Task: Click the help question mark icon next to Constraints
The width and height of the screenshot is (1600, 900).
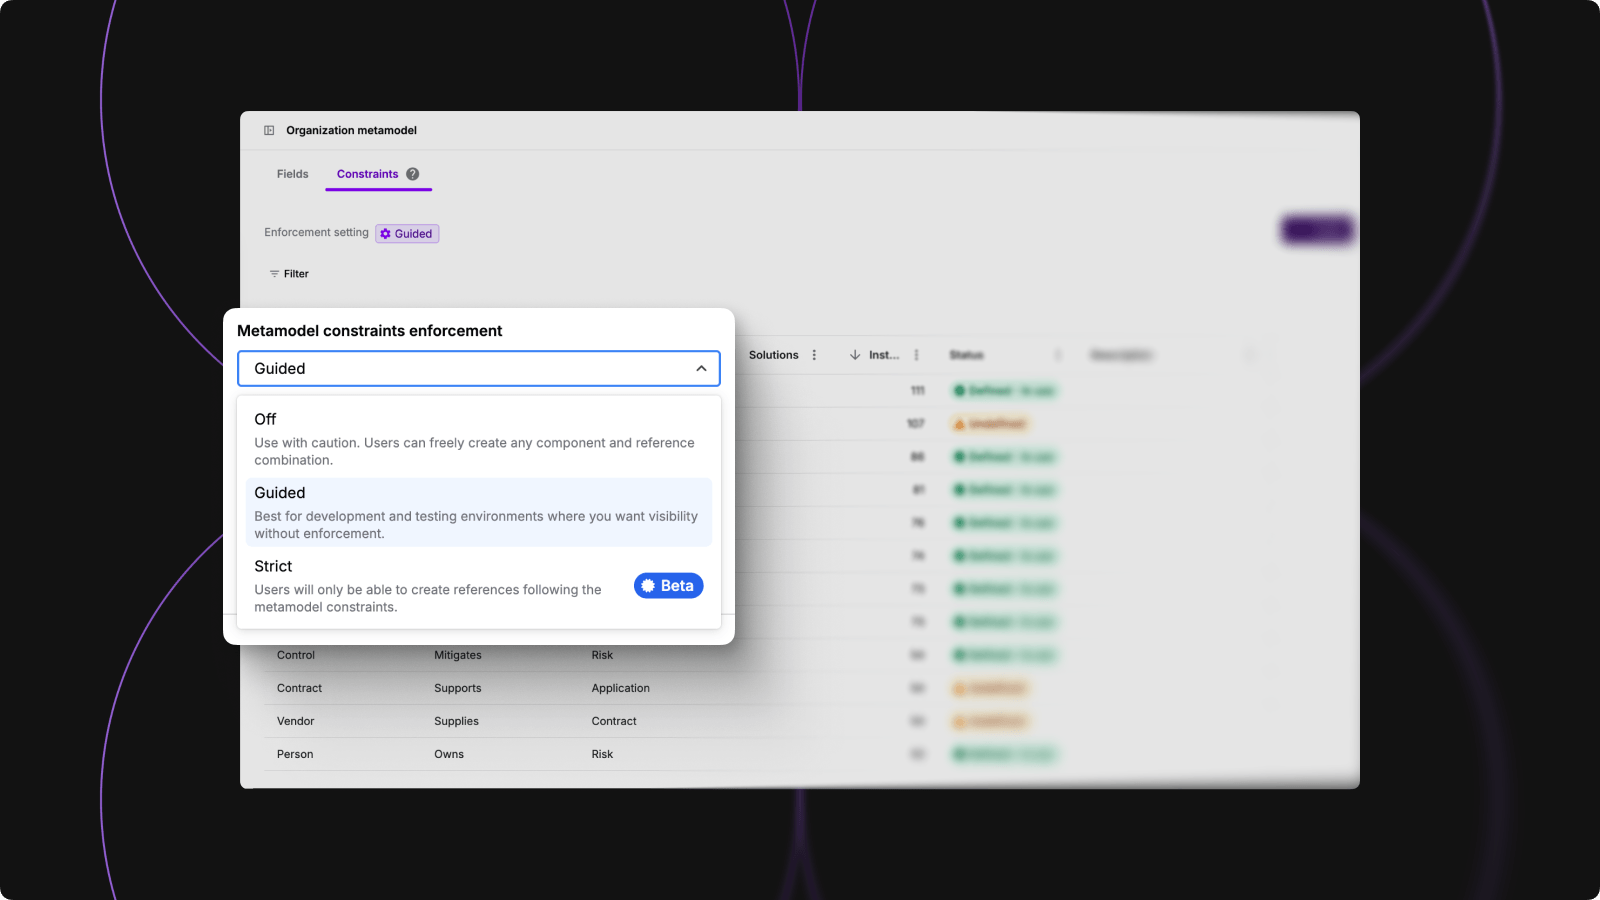Action: (412, 174)
